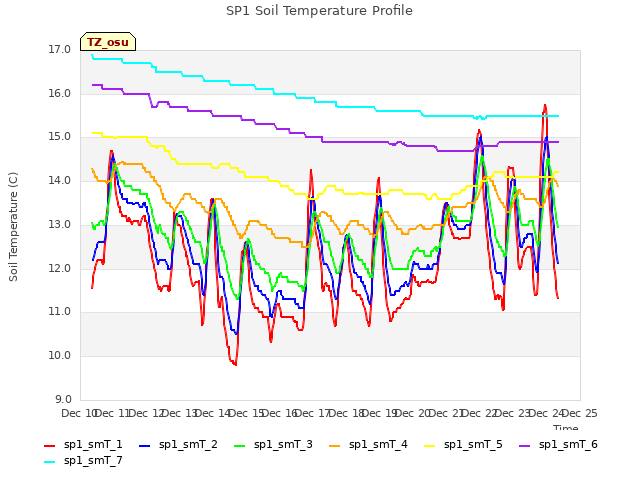This screenshot has height=480, width=640.
Task: Click the Dec 21 x-axis date label
Action: tap(446, 413)
